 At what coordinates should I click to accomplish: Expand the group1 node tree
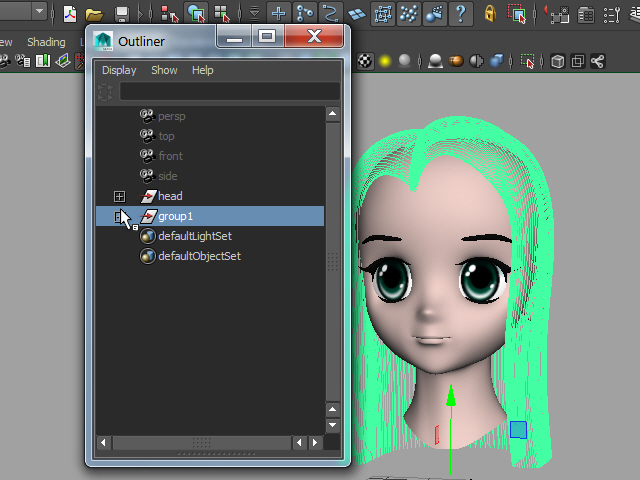(x=120, y=216)
